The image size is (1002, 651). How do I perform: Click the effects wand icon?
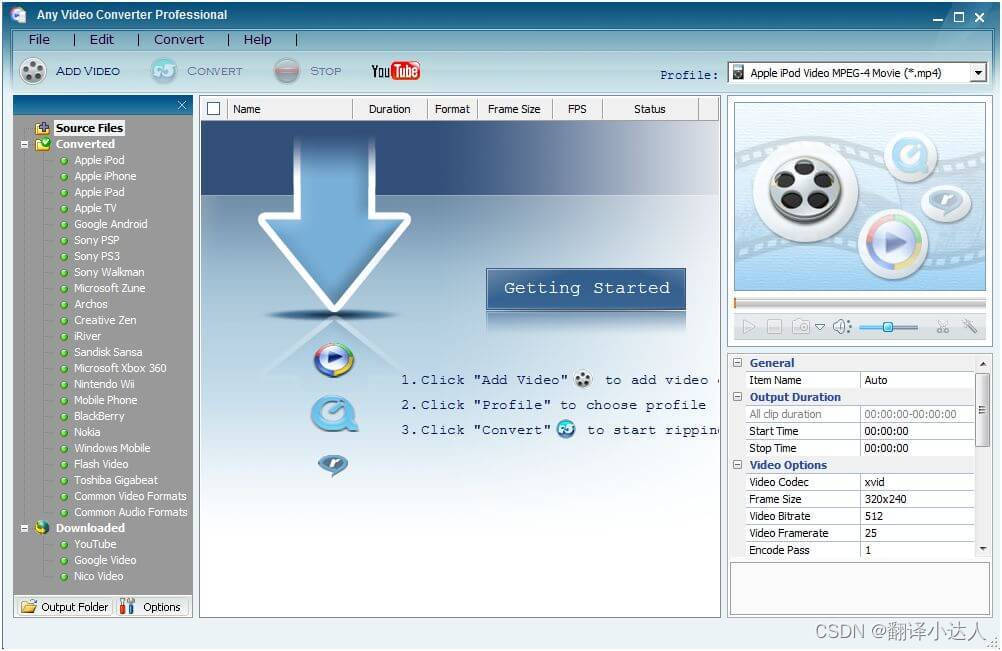[x=969, y=326]
